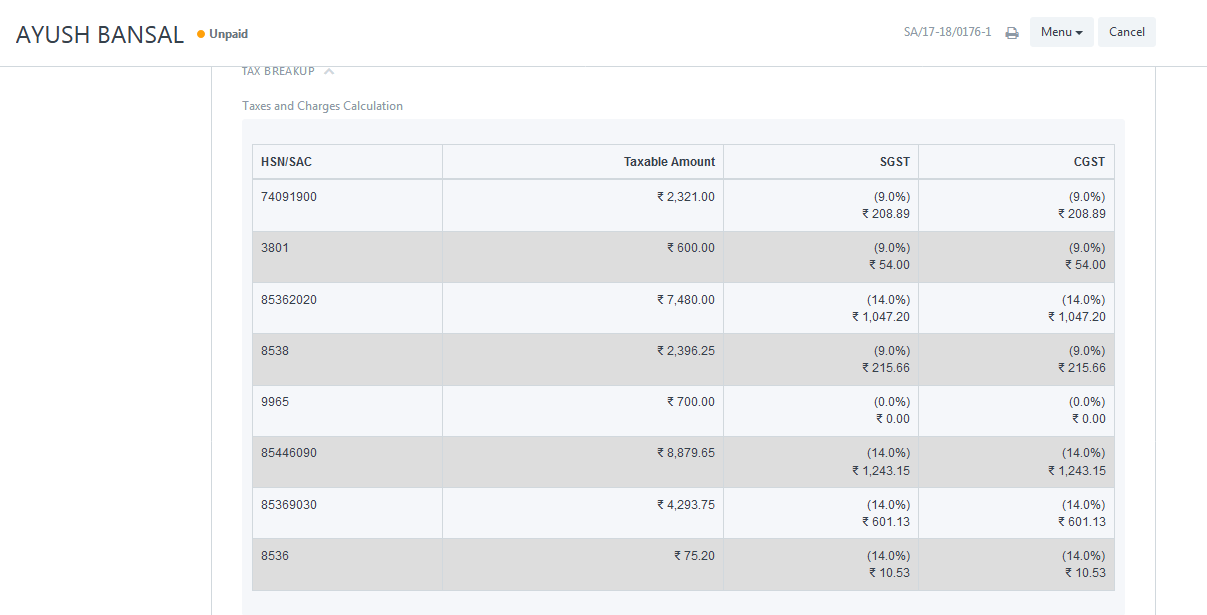Open the Menu dropdown
1207x615 pixels.
[1061, 32]
